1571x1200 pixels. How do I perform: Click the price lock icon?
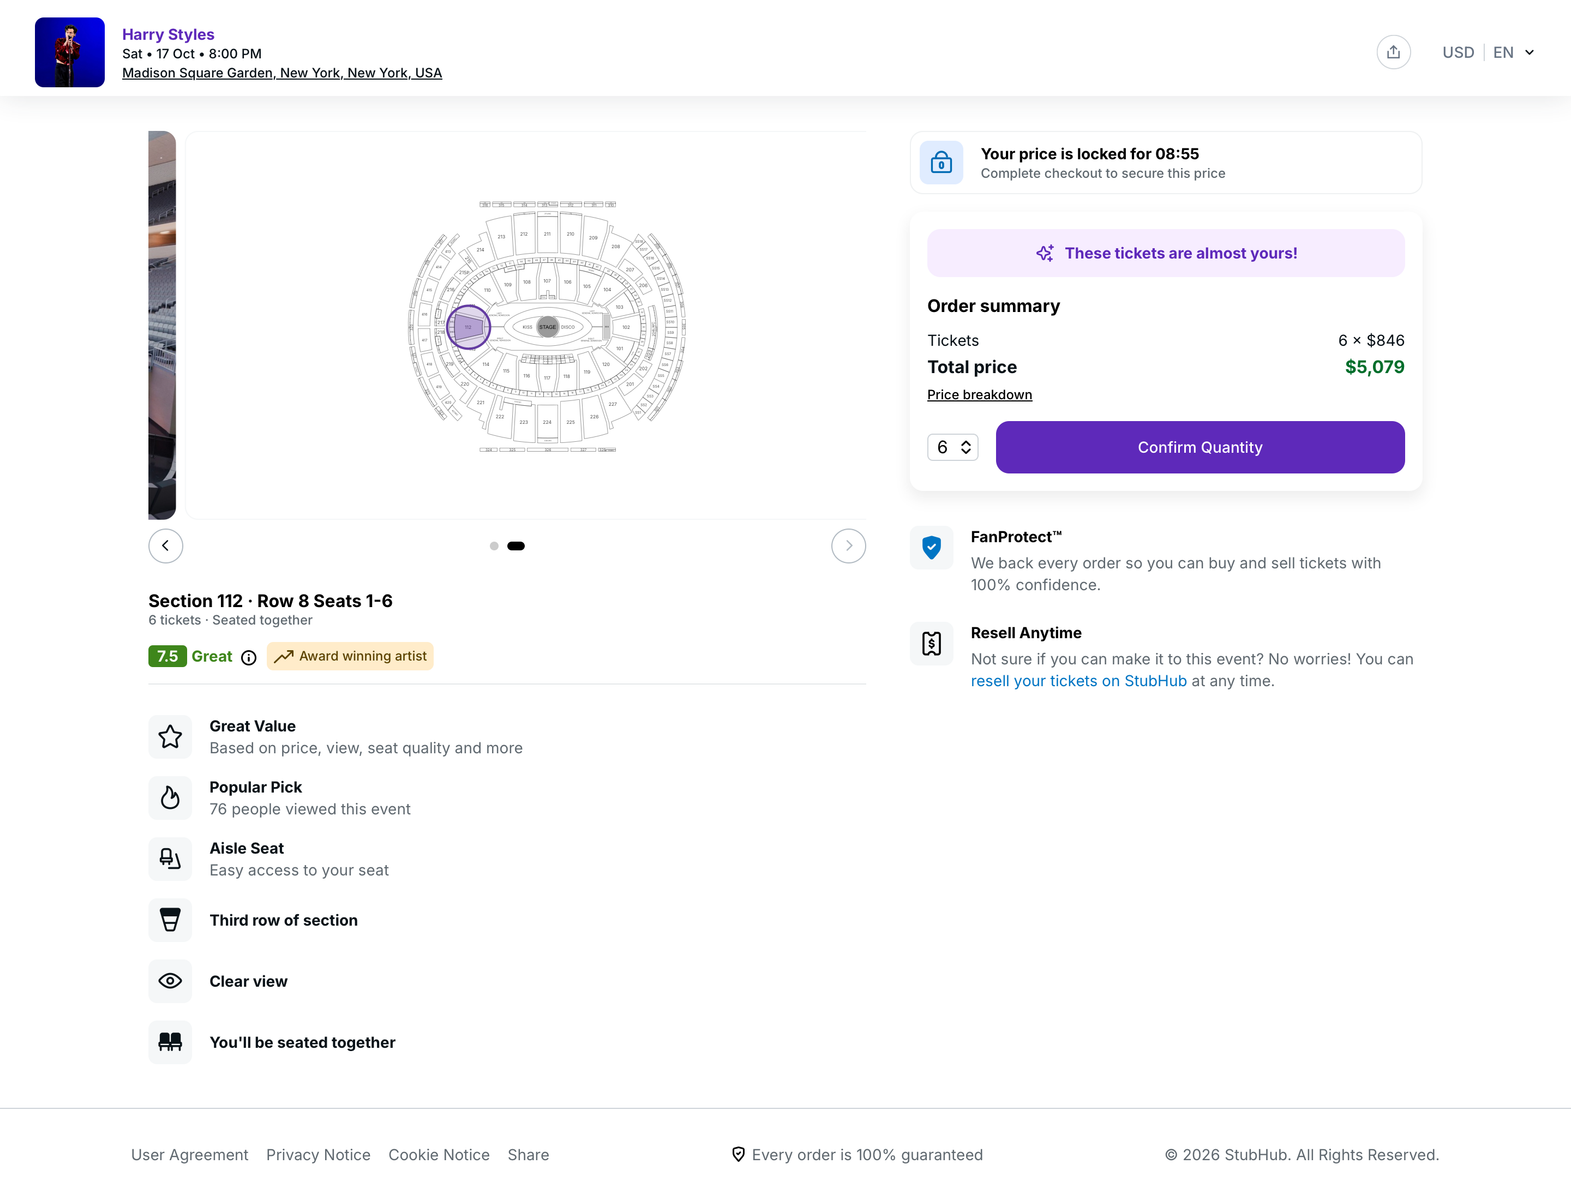click(x=941, y=162)
